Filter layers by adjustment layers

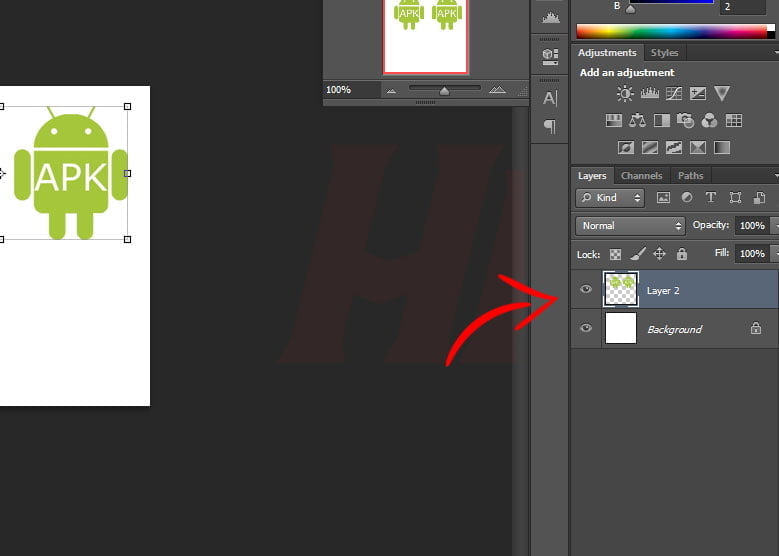pos(687,197)
